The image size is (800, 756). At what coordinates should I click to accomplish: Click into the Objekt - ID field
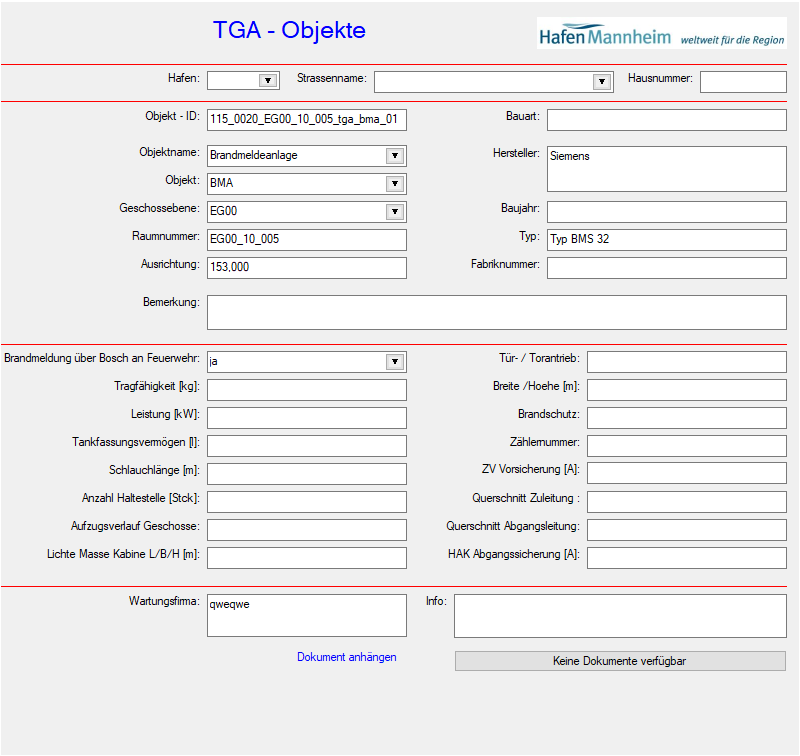pos(307,120)
